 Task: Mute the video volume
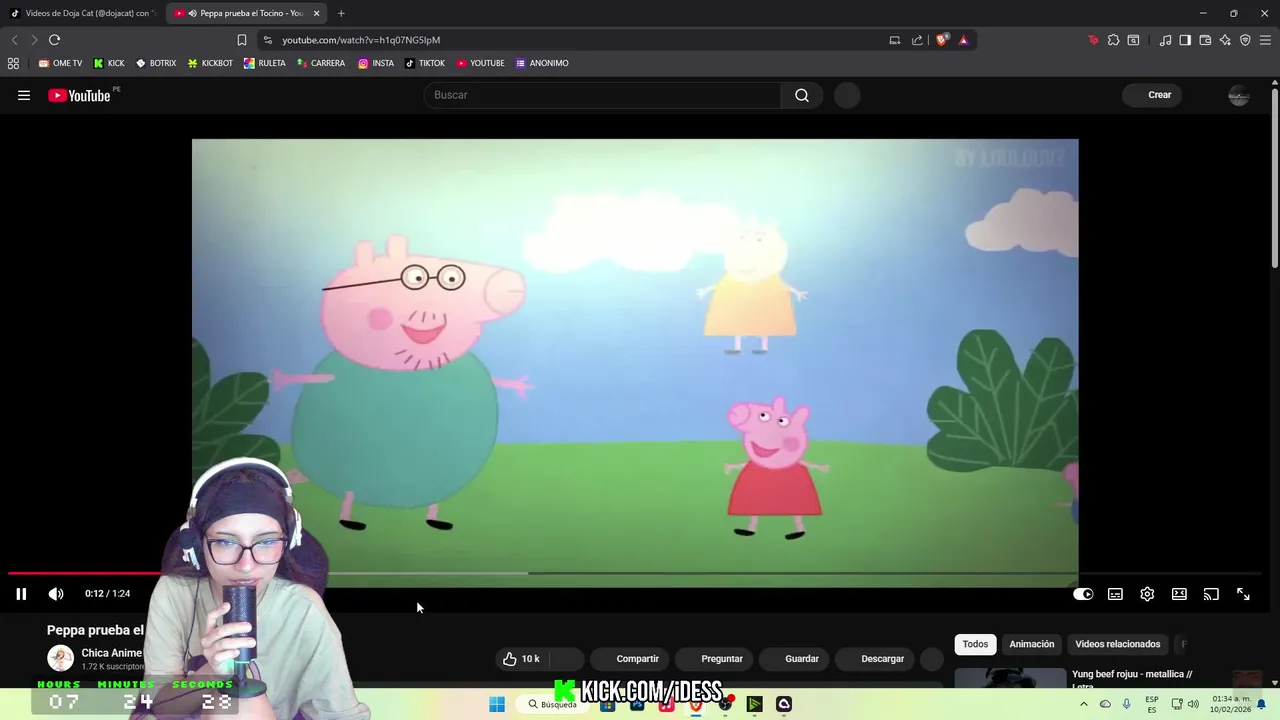click(x=56, y=594)
